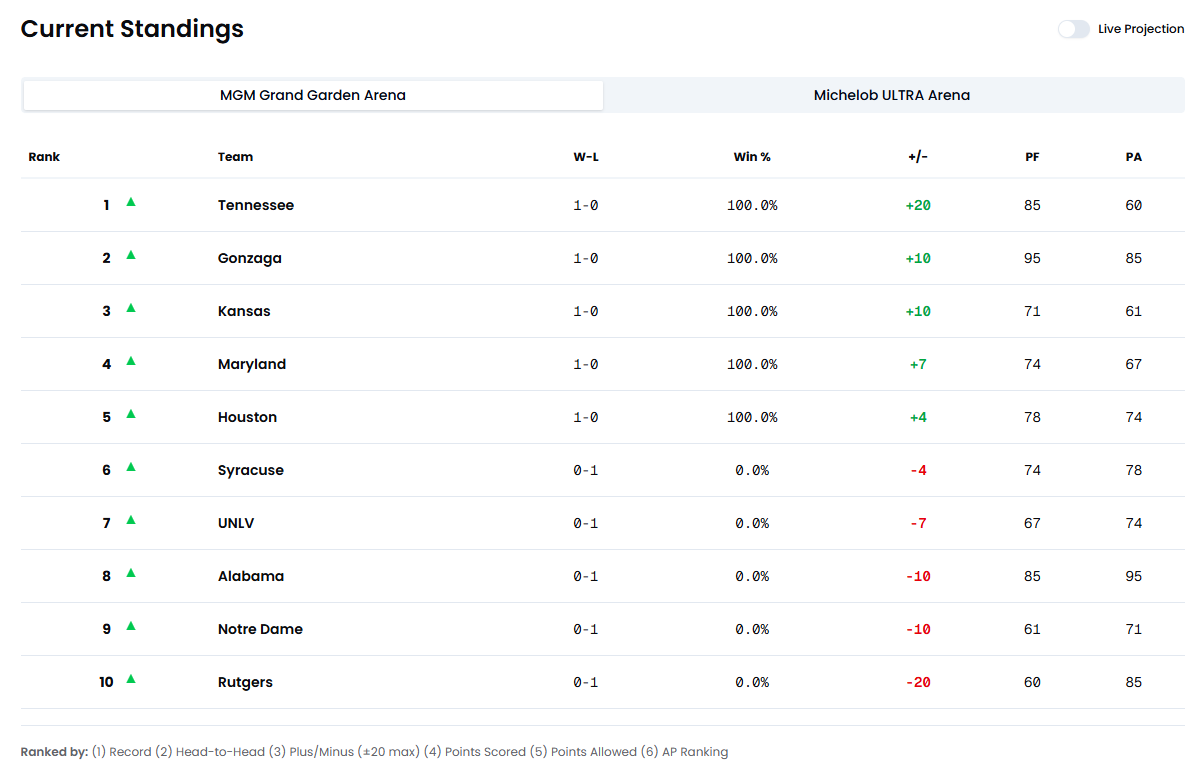Image resolution: width=1198 pixels, height=784 pixels.
Task: Open the Notre Dame team row
Action: click(260, 629)
